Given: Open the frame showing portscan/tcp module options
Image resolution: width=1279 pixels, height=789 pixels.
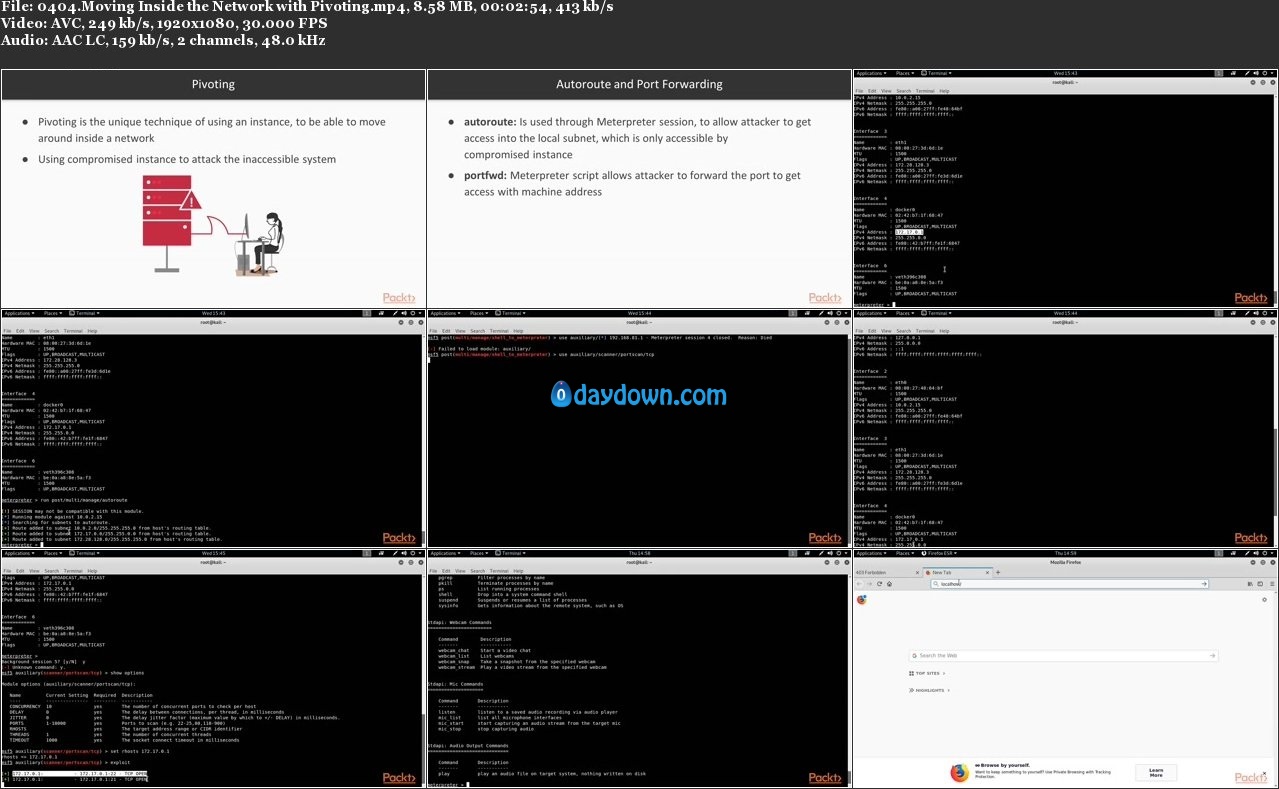Looking at the screenshot, I should tap(213, 668).
